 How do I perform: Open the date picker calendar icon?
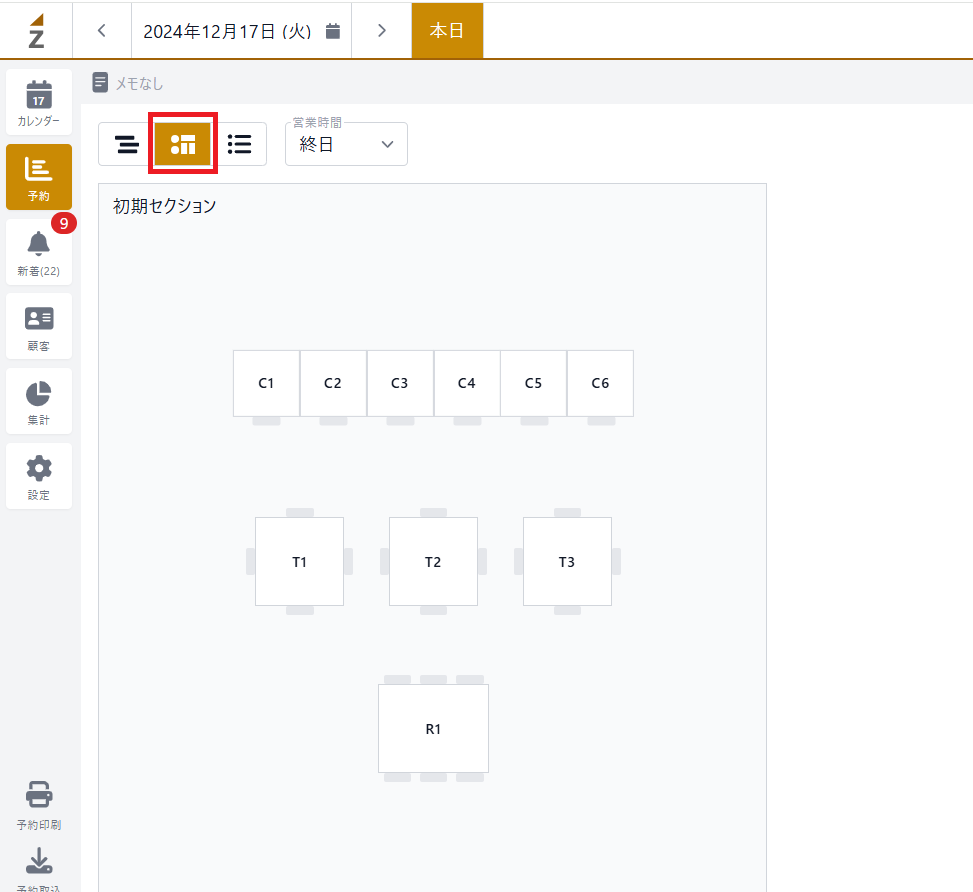click(x=333, y=31)
